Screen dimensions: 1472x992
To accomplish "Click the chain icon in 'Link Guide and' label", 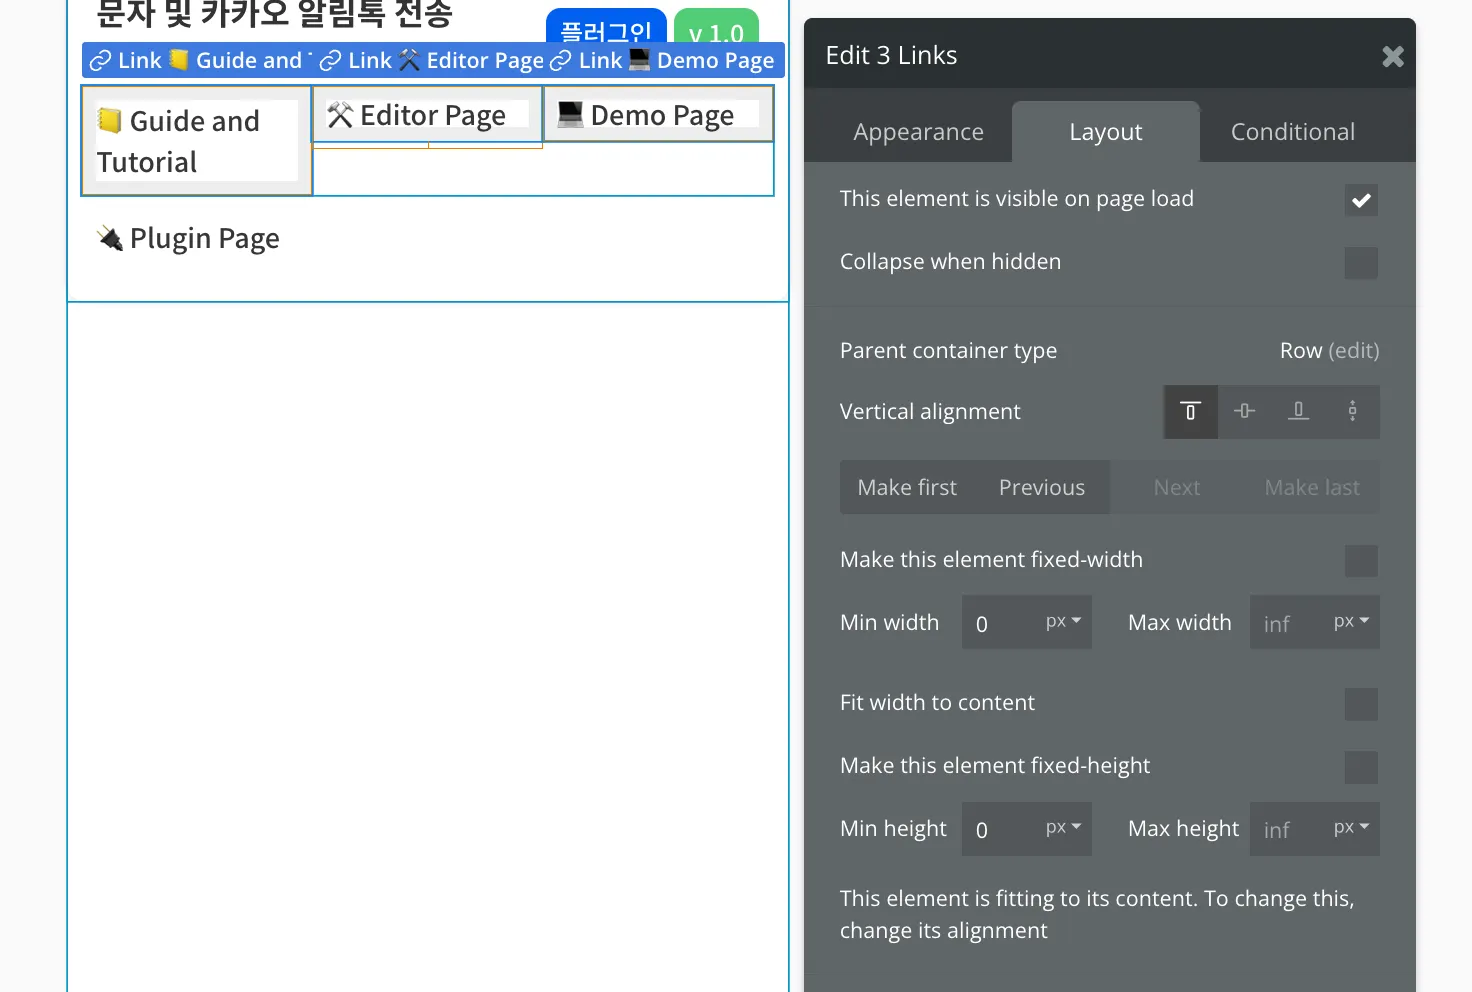I will tap(100, 61).
